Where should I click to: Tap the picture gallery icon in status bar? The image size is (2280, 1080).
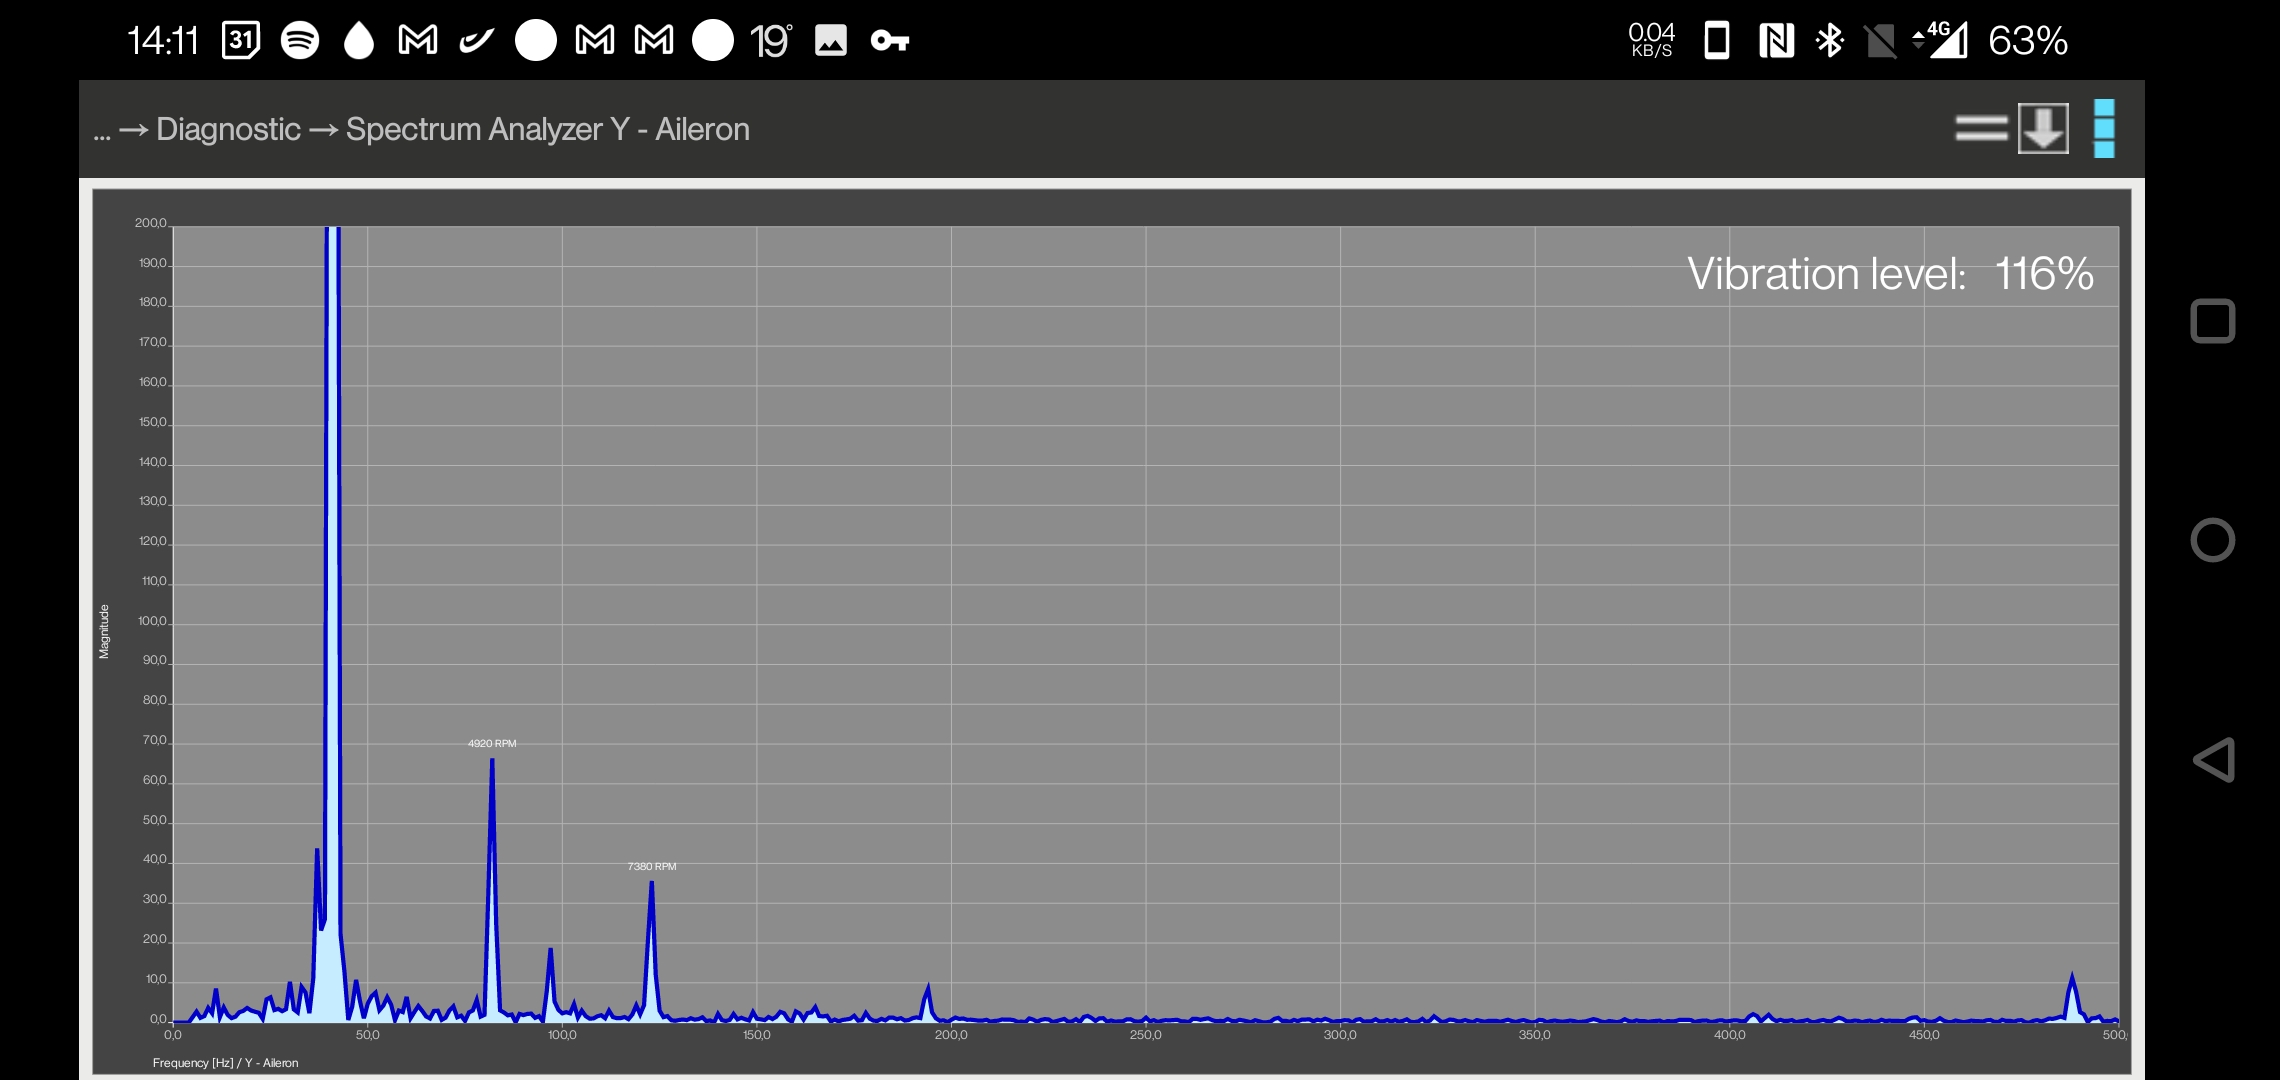(x=831, y=40)
